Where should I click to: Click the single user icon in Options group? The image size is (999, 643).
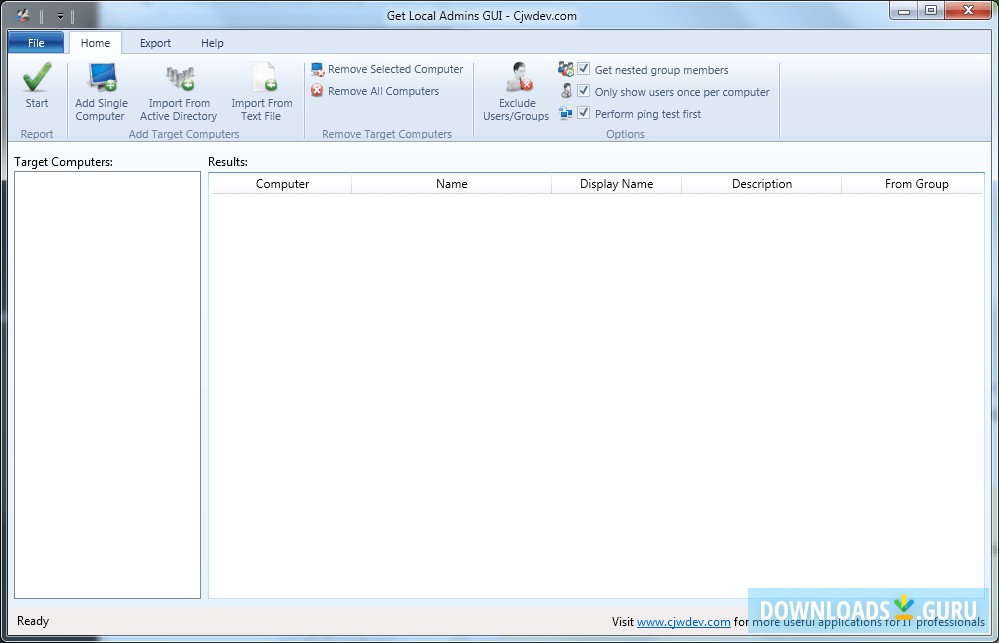pyautogui.click(x=566, y=91)
